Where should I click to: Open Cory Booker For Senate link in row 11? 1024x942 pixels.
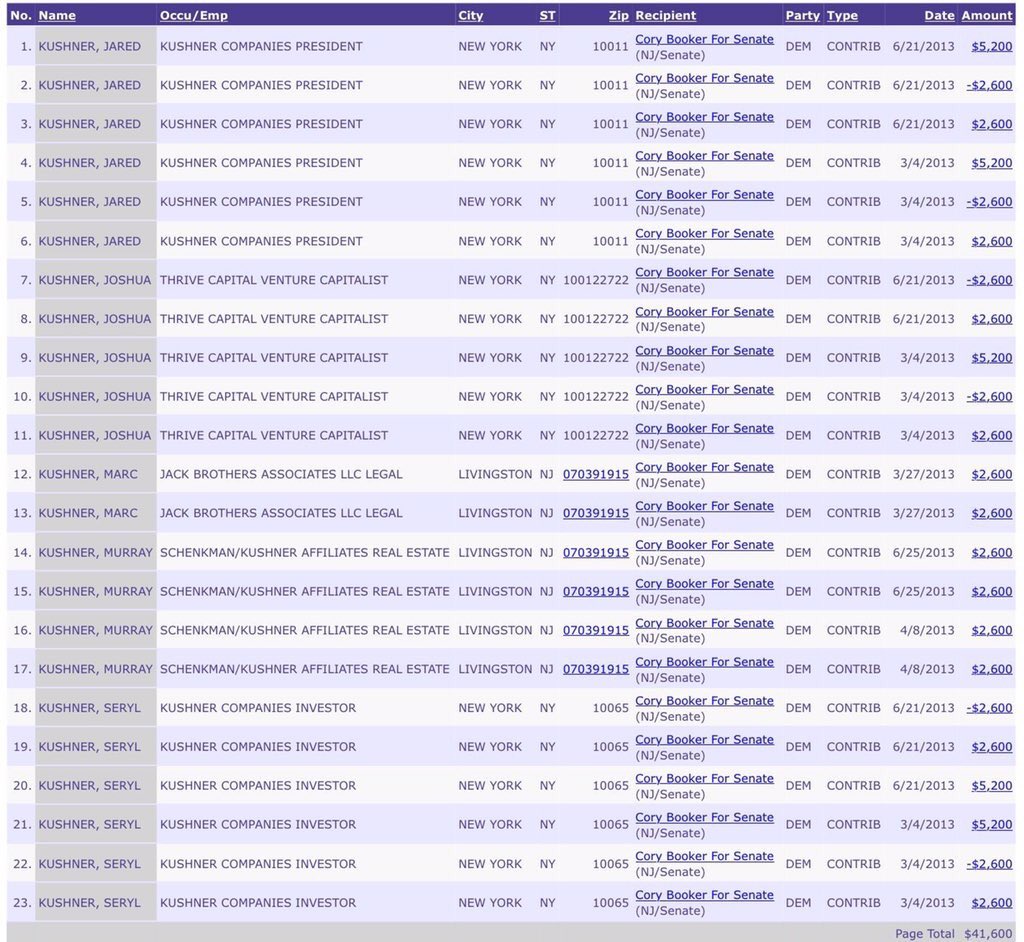point(704,428)
